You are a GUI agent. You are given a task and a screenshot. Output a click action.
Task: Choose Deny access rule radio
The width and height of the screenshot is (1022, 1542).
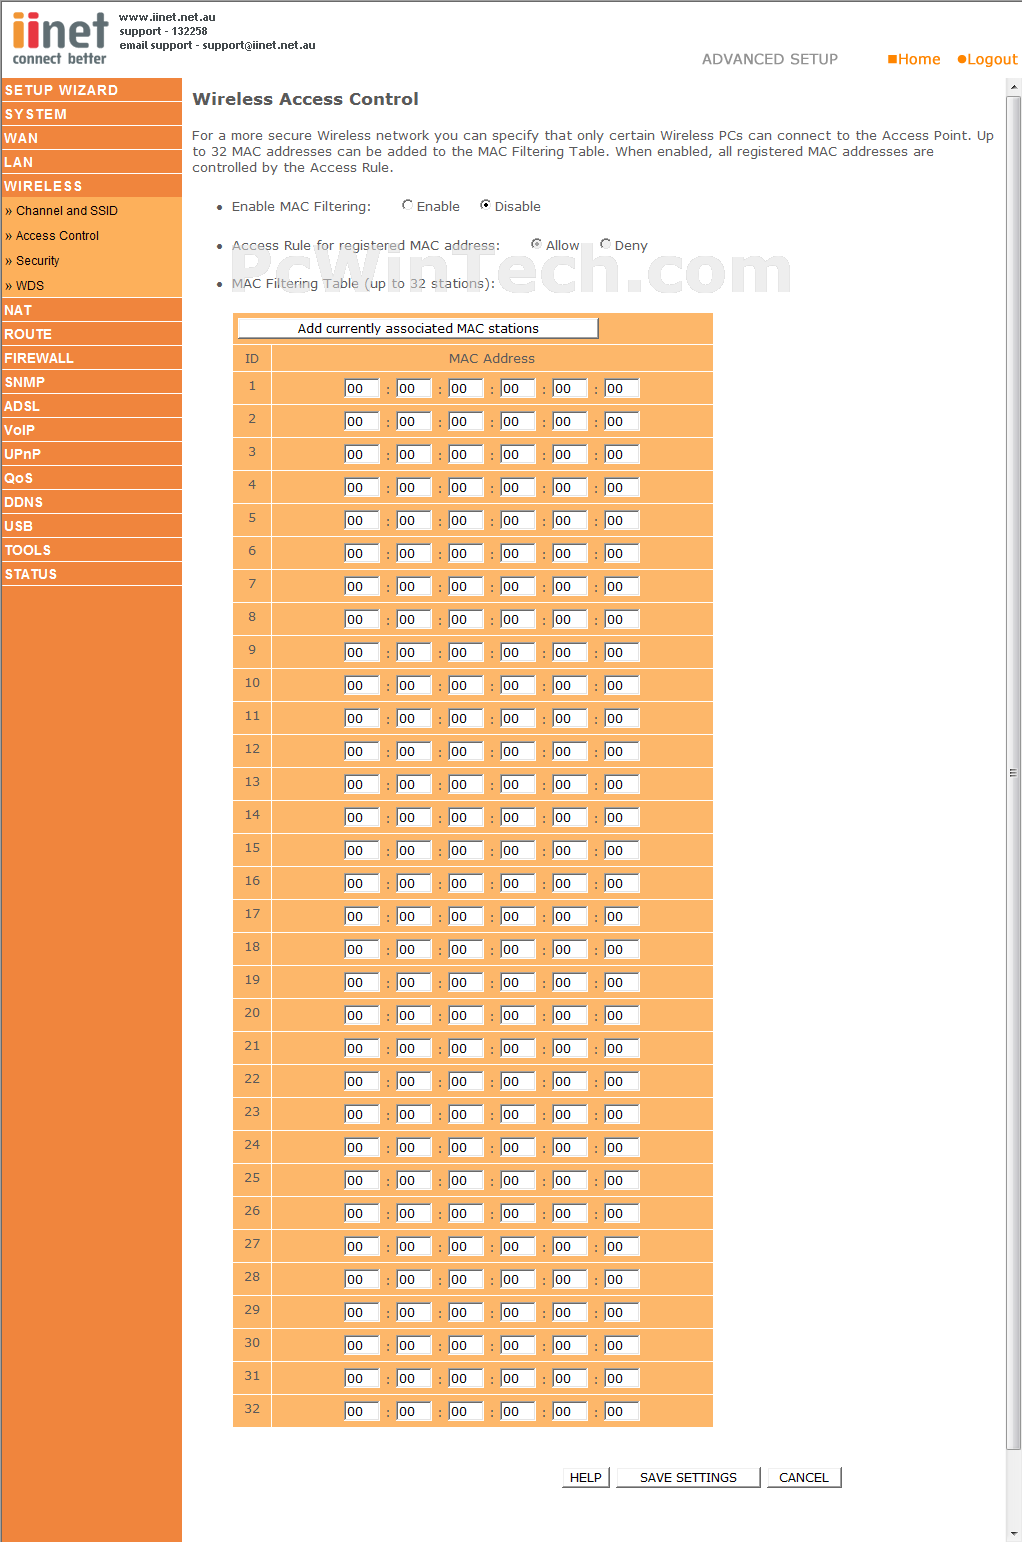tap(605, 244)
